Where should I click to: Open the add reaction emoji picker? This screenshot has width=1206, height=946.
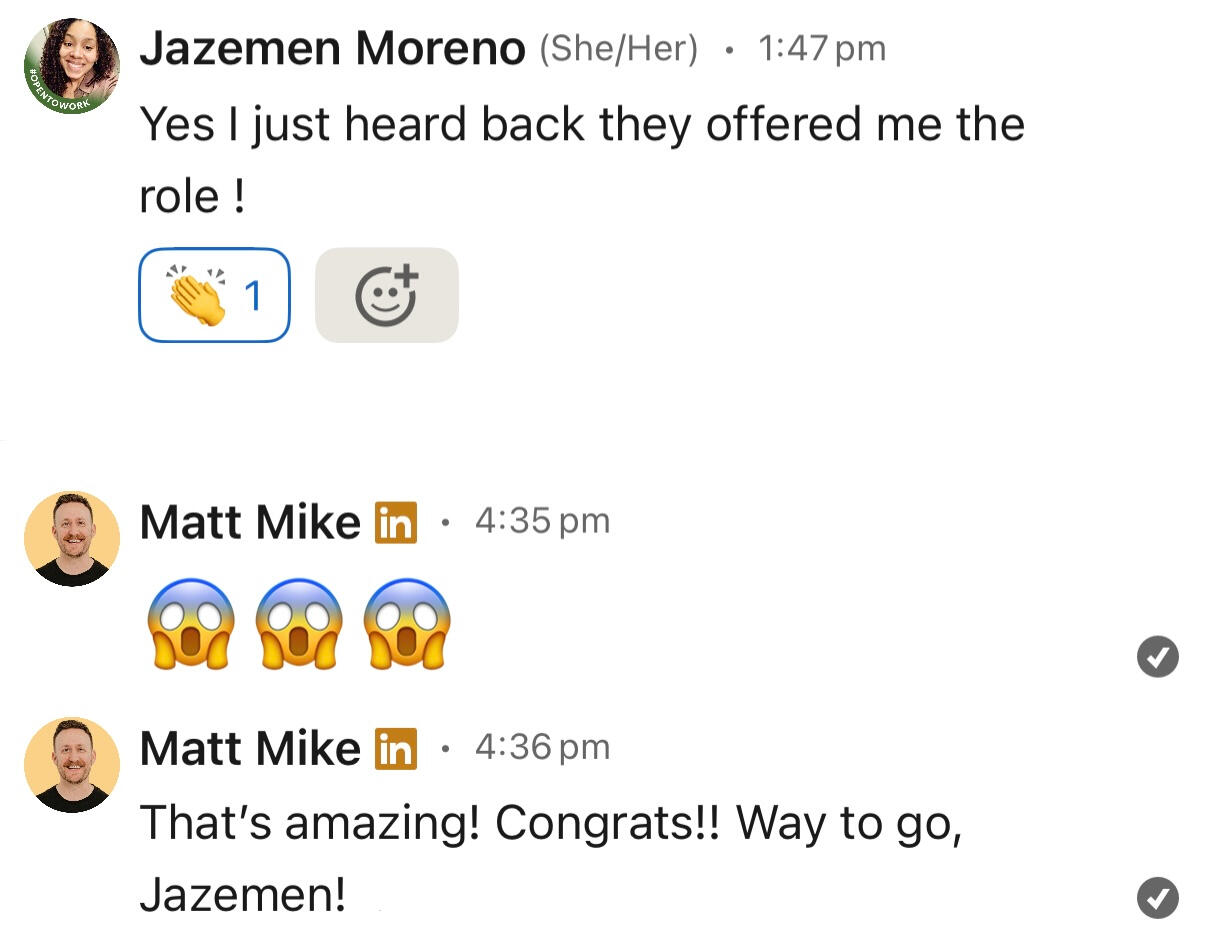pyautogui.click(x=386, y=295)
